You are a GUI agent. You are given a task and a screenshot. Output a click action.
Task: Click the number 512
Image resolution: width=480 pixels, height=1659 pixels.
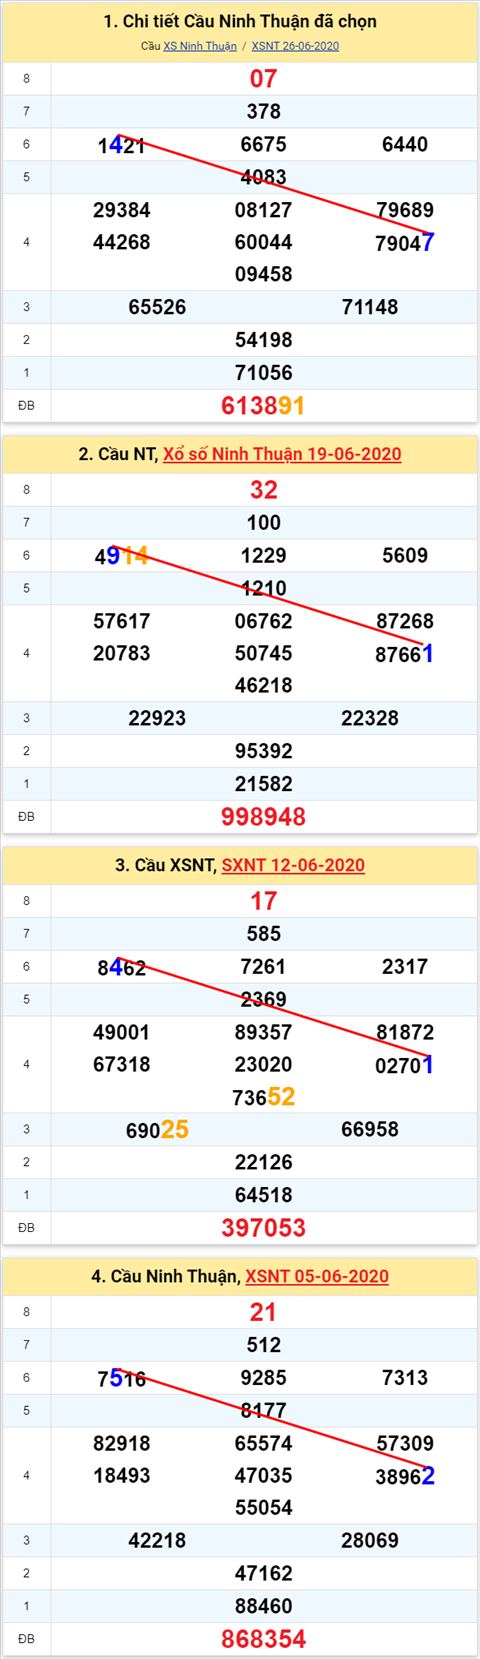pyautogui.click(x=264, y=1345)
